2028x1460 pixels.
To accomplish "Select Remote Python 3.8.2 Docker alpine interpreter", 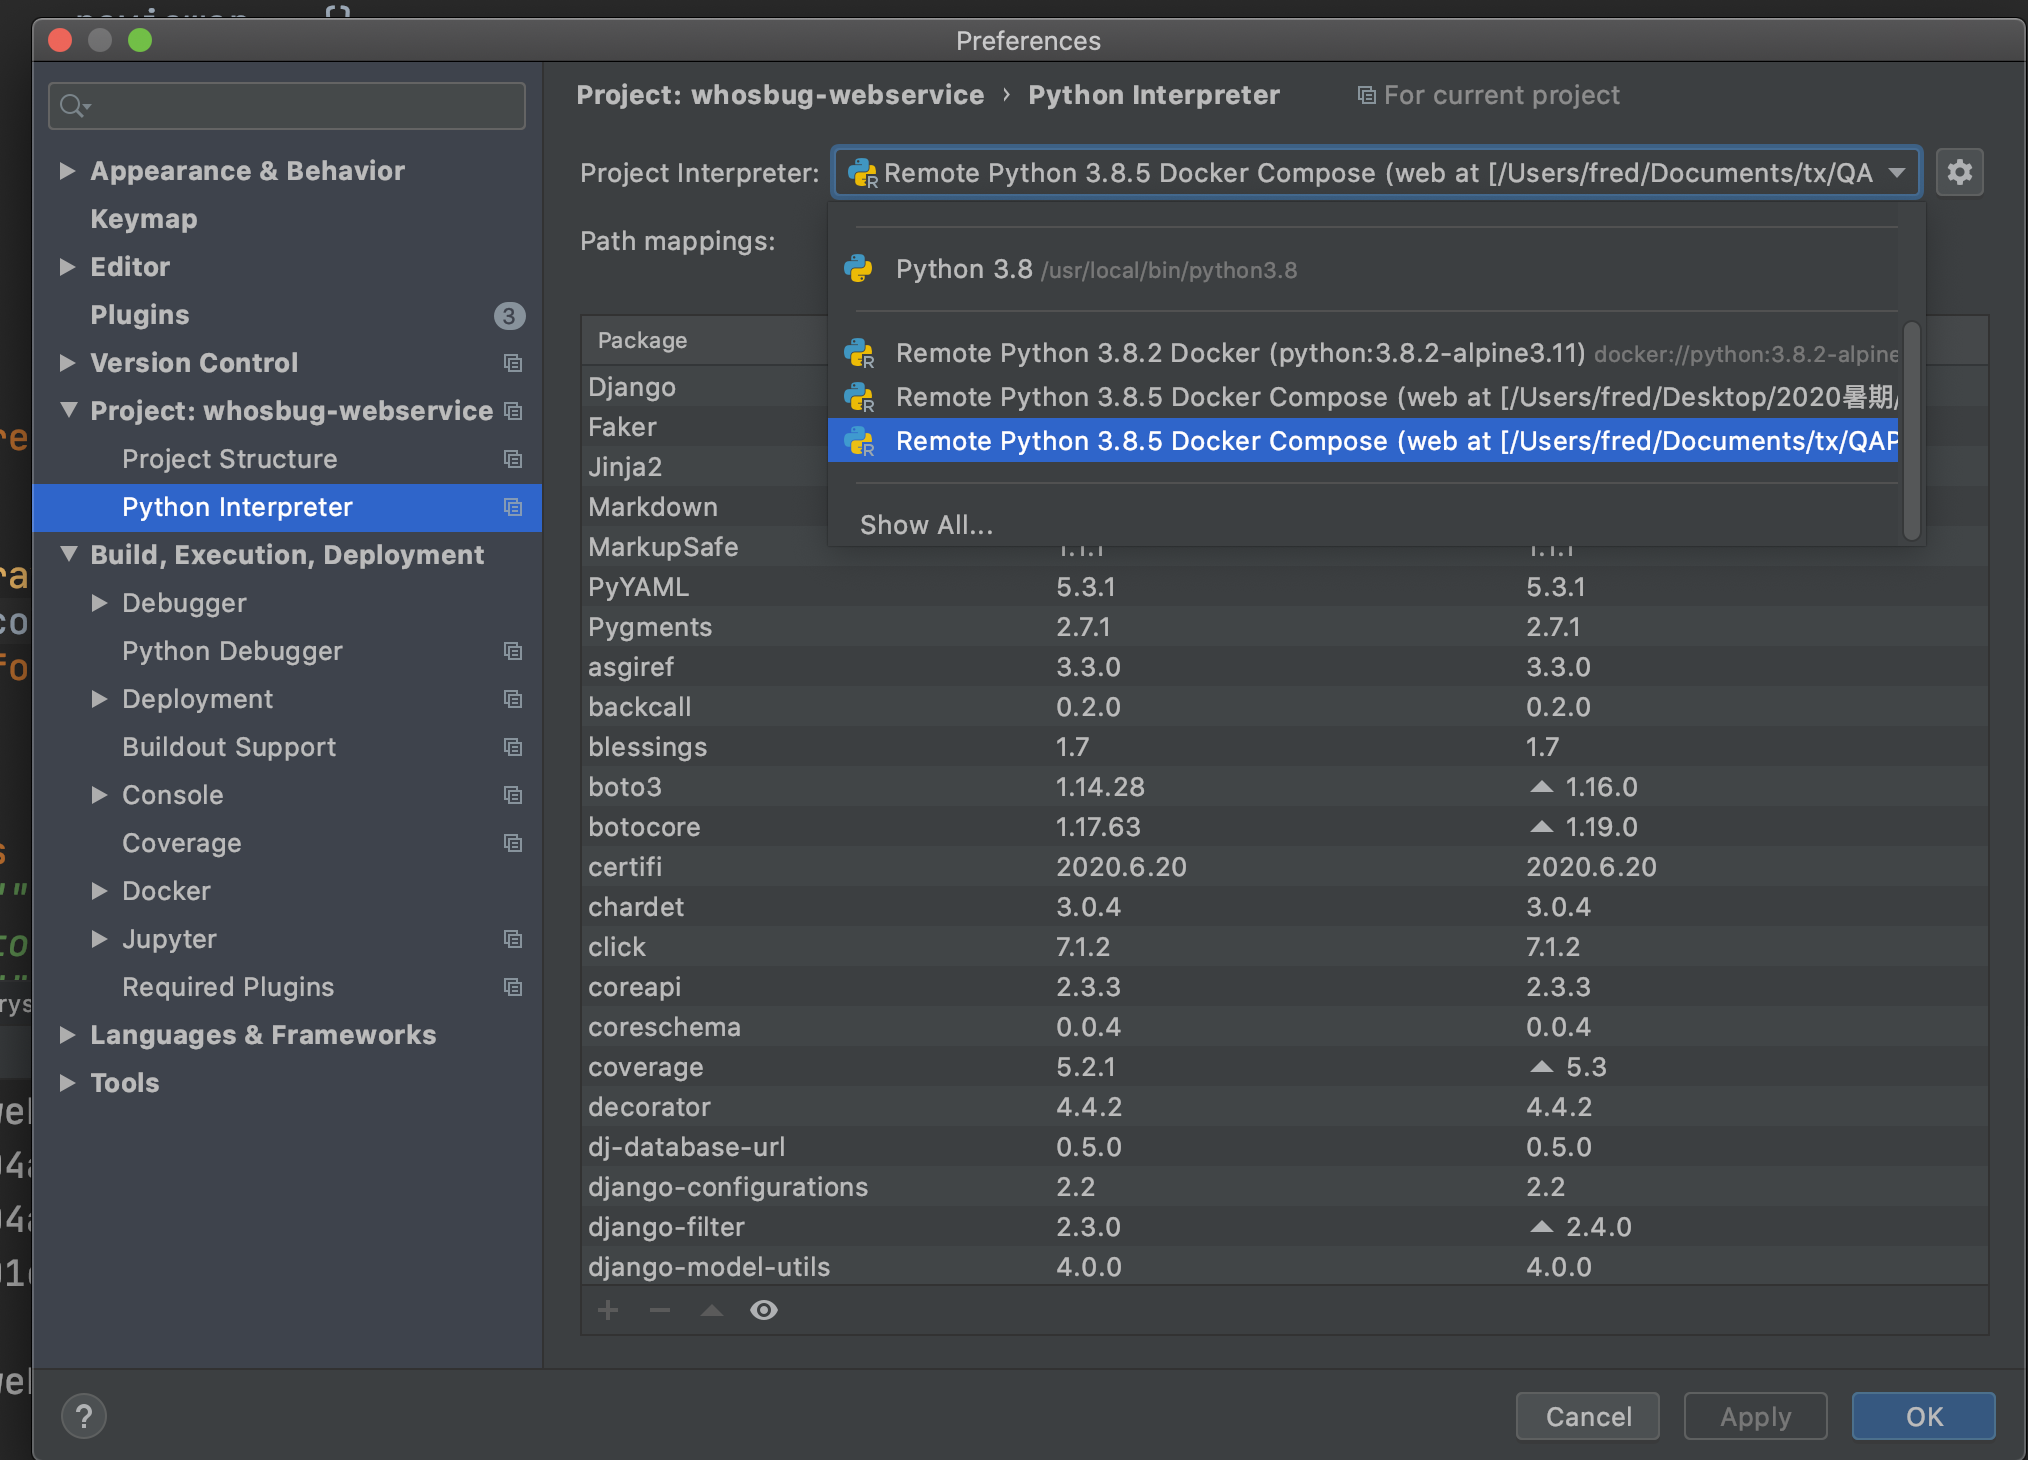I will pyautogui.click(x=1363, y=353).
